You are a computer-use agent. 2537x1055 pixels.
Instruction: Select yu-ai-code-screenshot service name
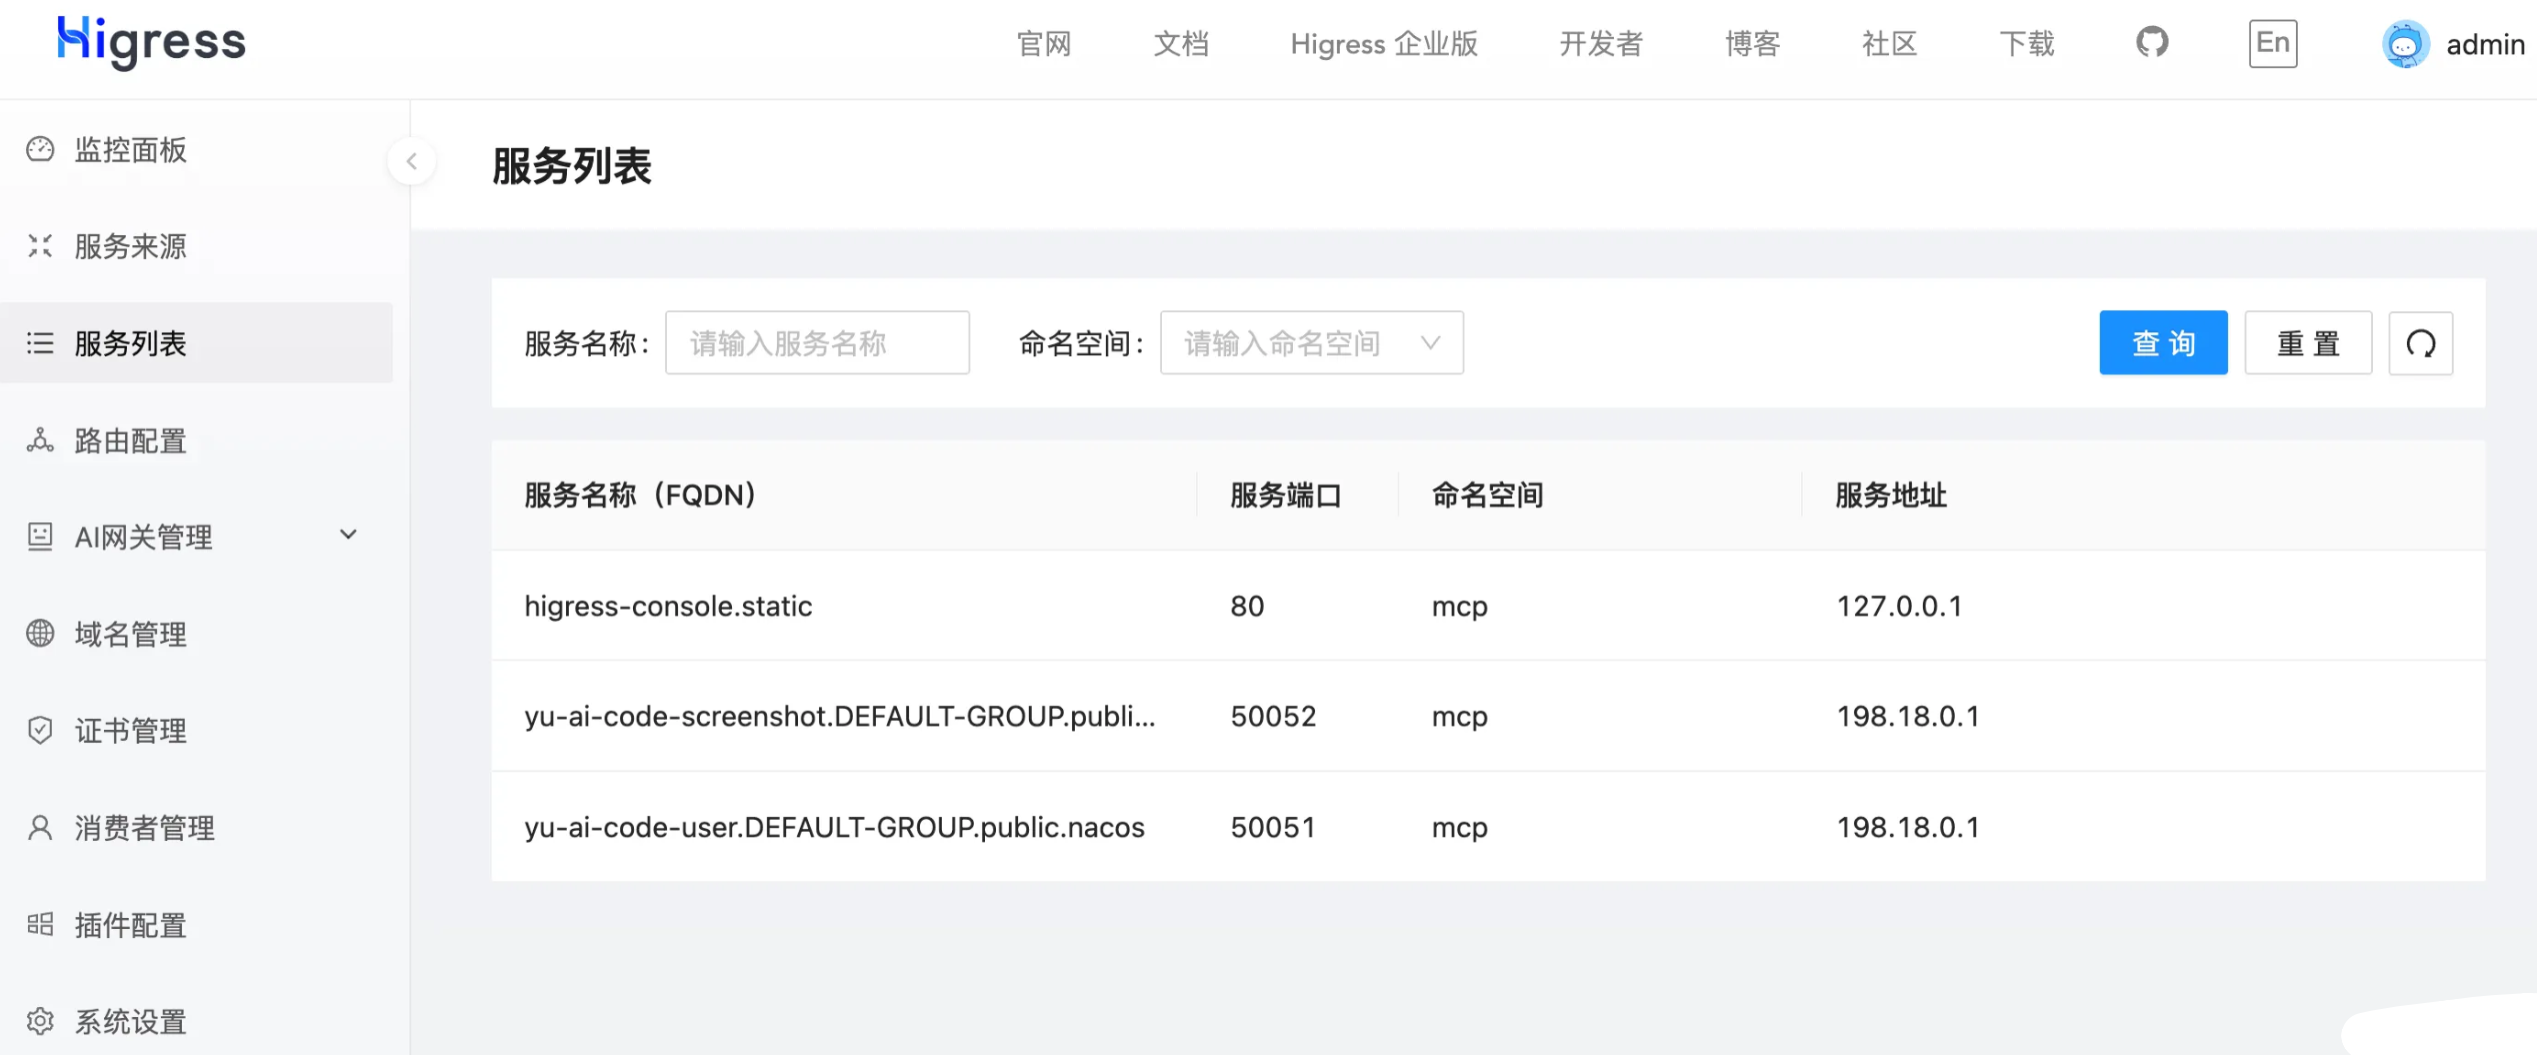pyautogui.click(x=840, y=716)
